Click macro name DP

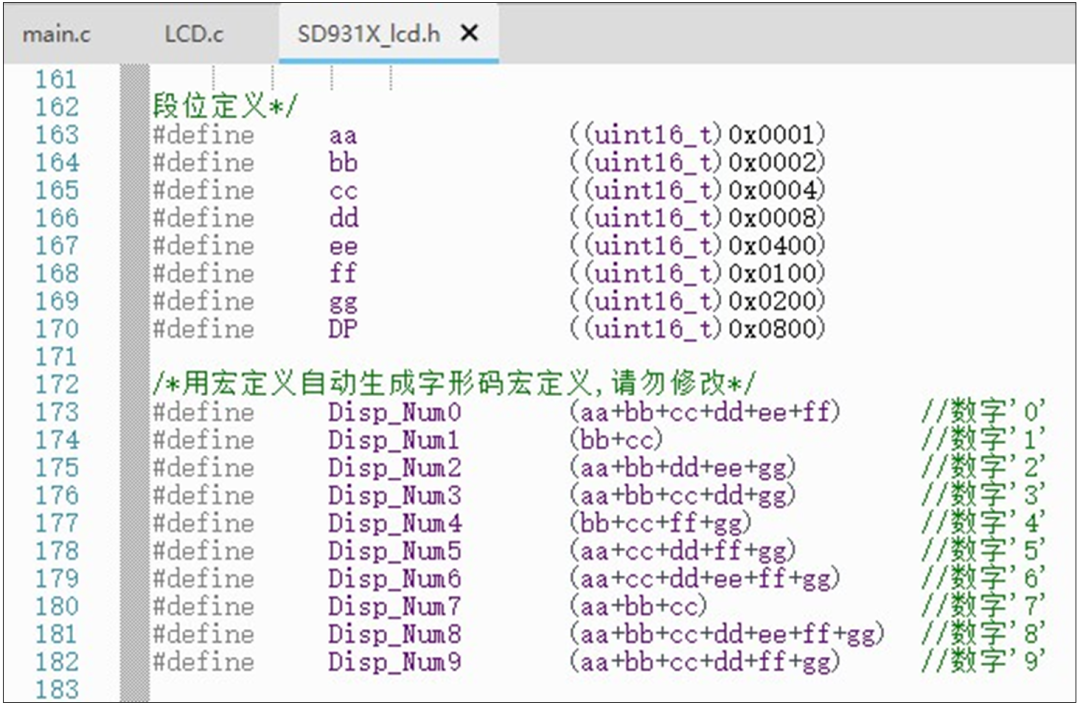343,328
